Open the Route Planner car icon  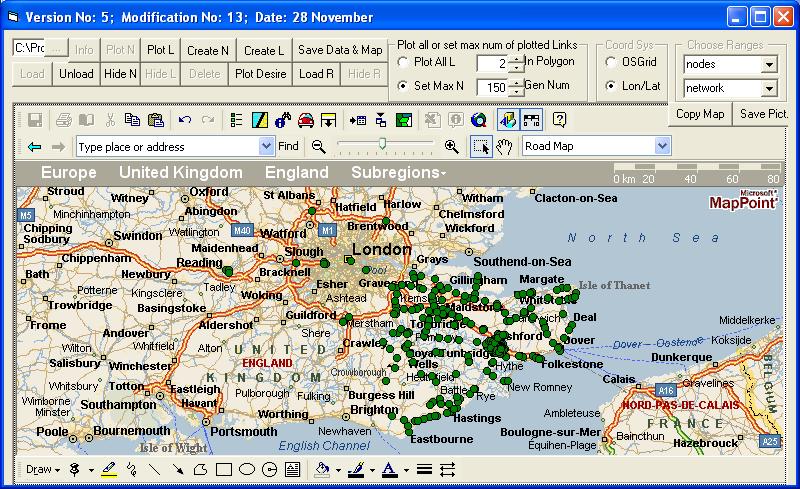306,120
